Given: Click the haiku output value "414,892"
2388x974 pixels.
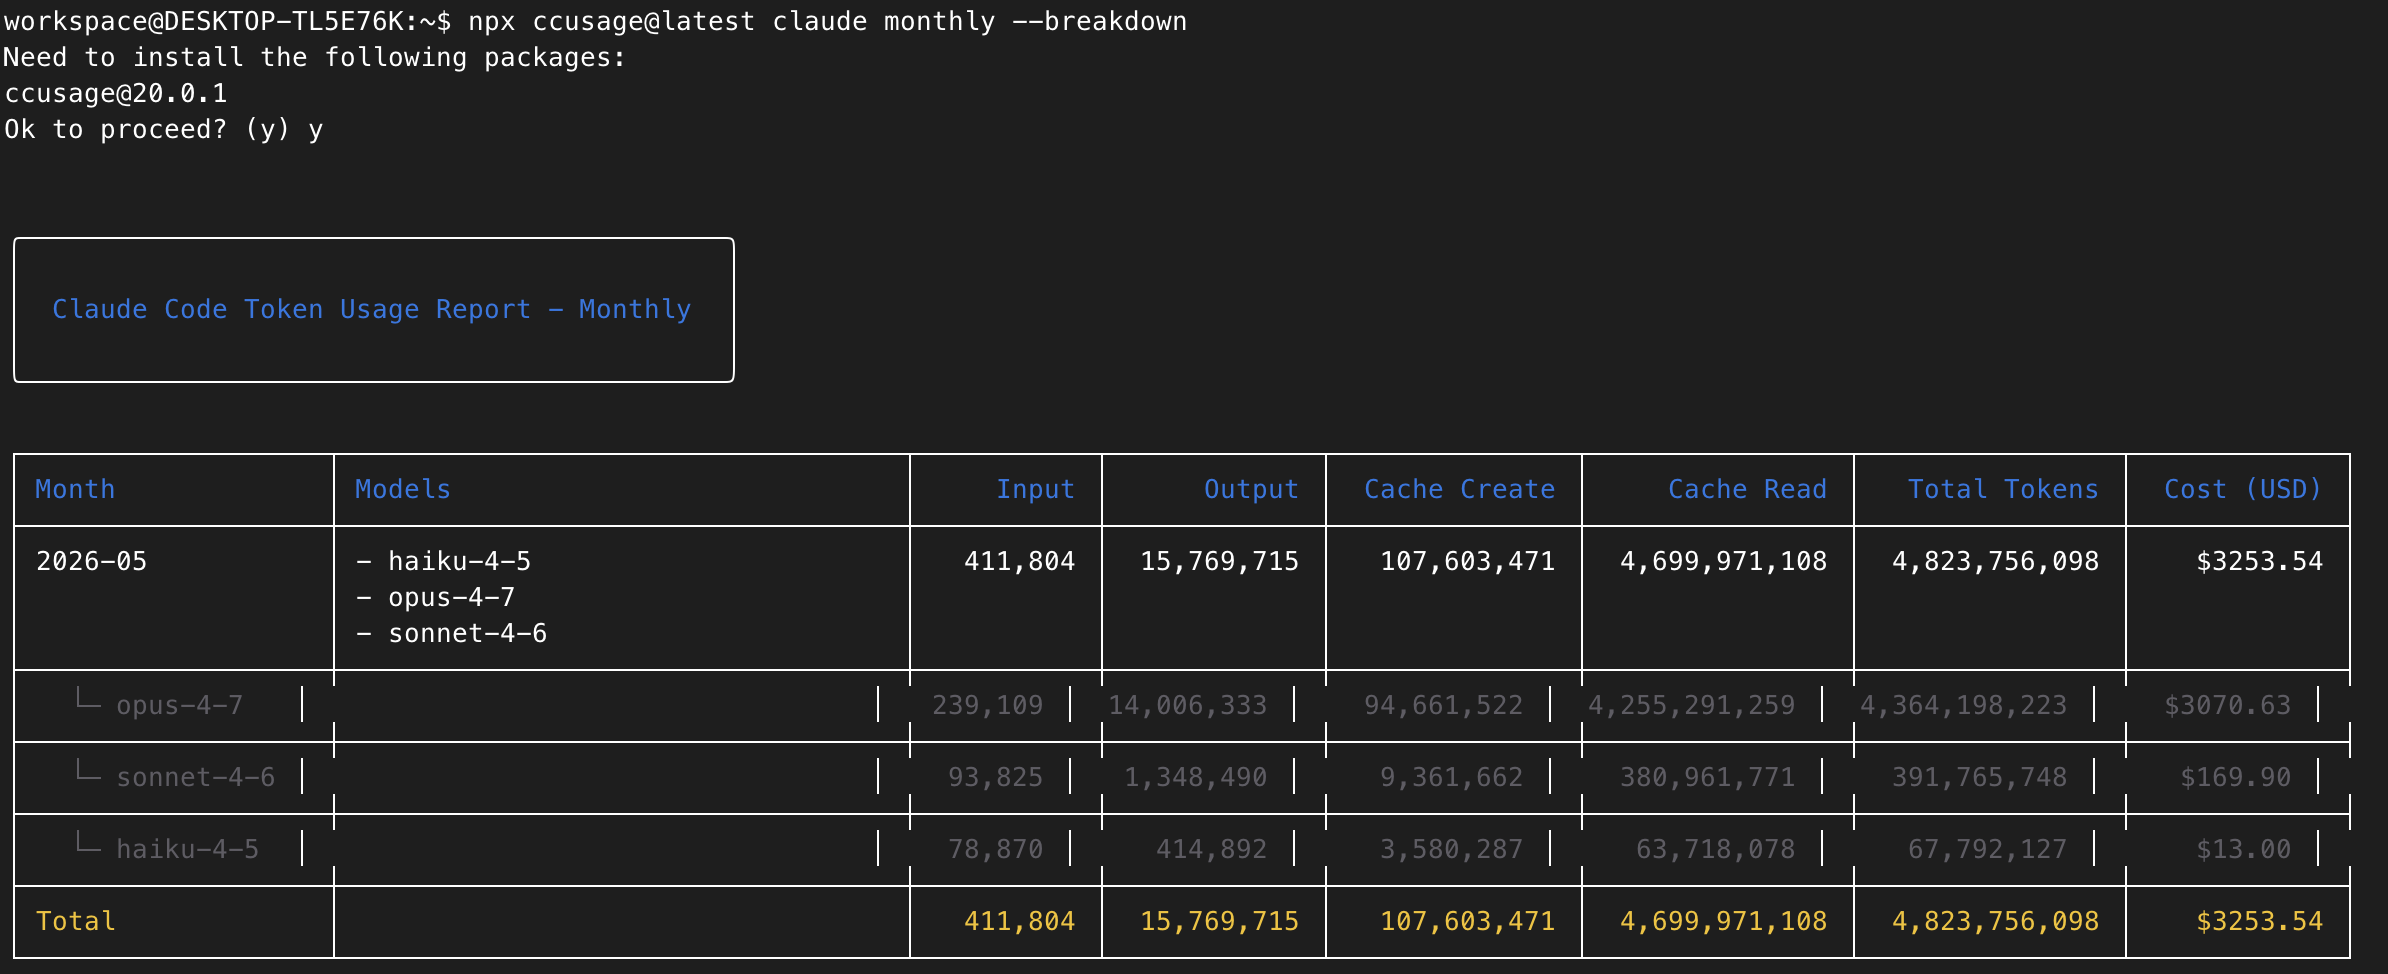Looking at the screenshot, I should point(1211,849).
